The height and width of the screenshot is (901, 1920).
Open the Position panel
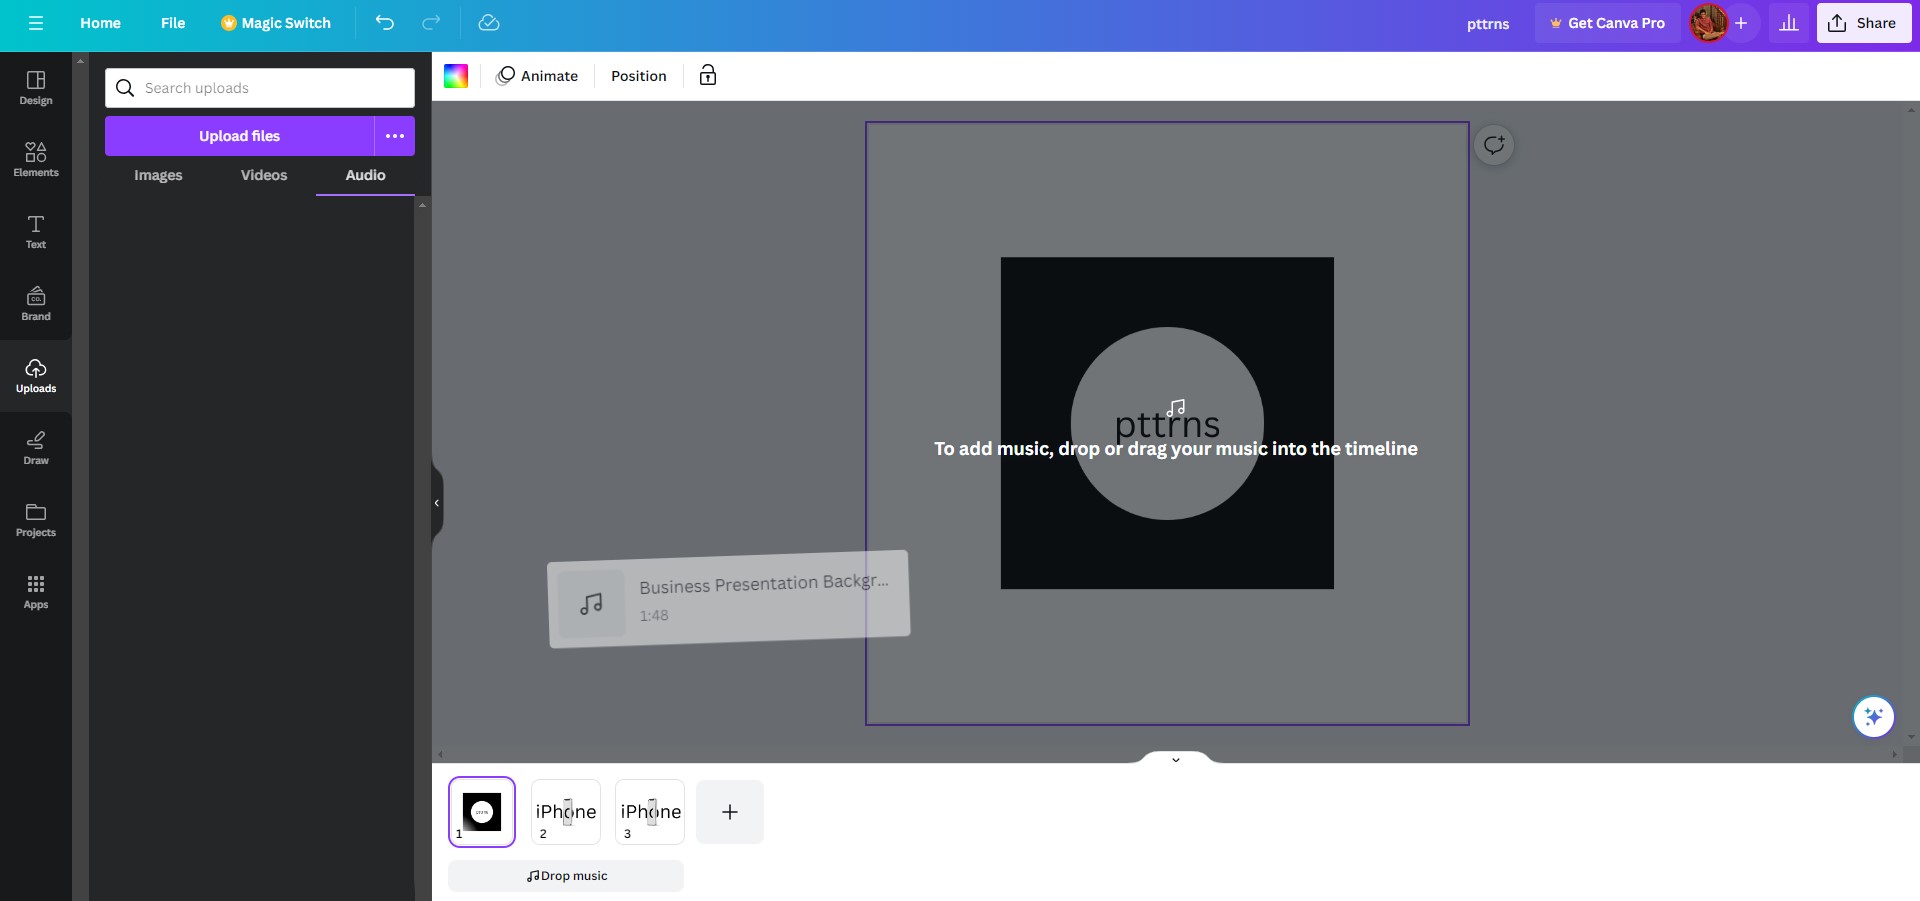639,75
